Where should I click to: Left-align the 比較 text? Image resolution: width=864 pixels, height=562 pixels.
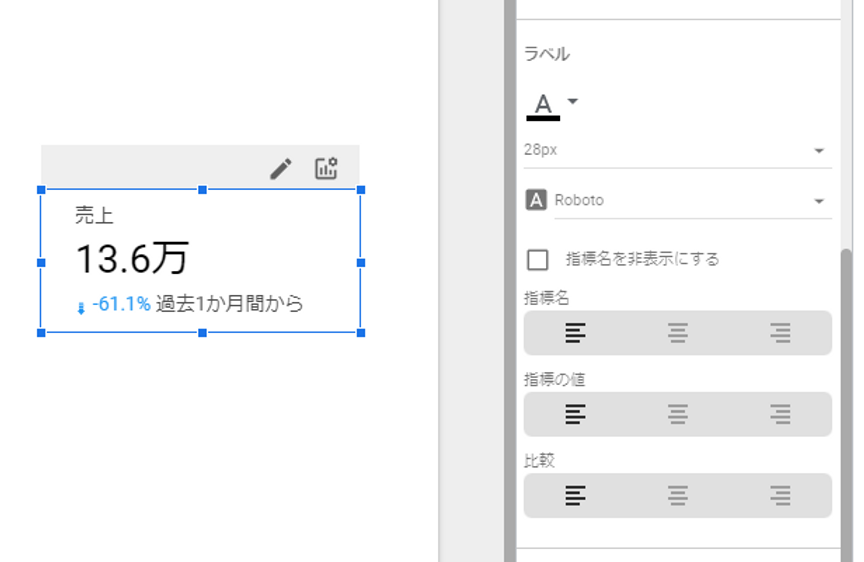click(575, 496)
